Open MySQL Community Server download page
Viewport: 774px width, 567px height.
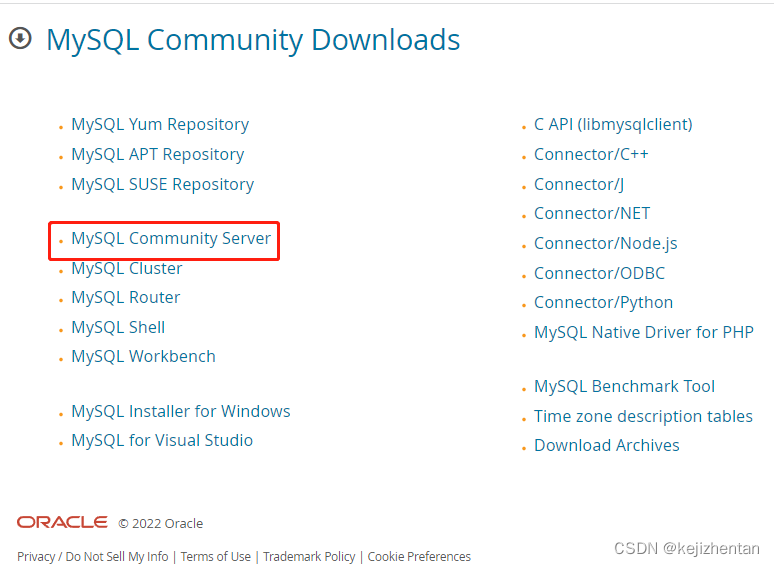pos(171,238)
